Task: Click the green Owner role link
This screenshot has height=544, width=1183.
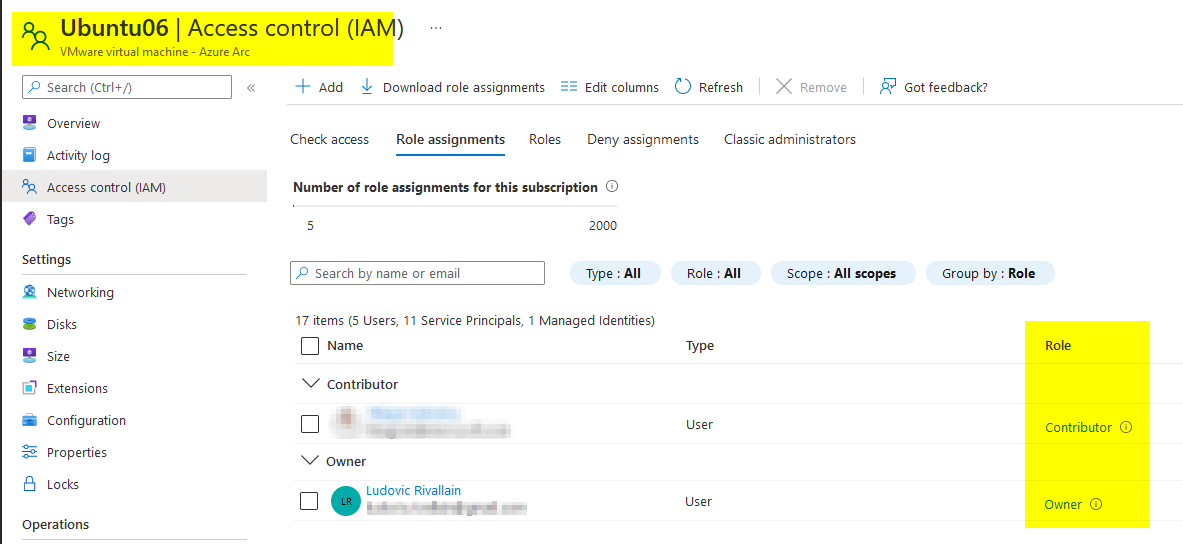Action: tap(1063, 505)
